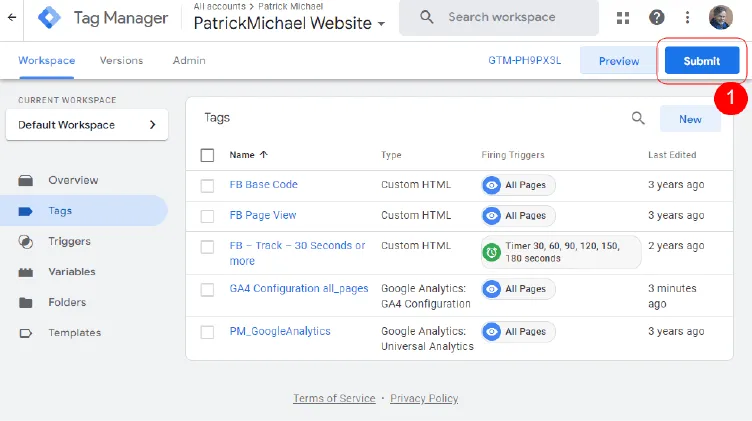Click the New tag button

coord(690,119)
